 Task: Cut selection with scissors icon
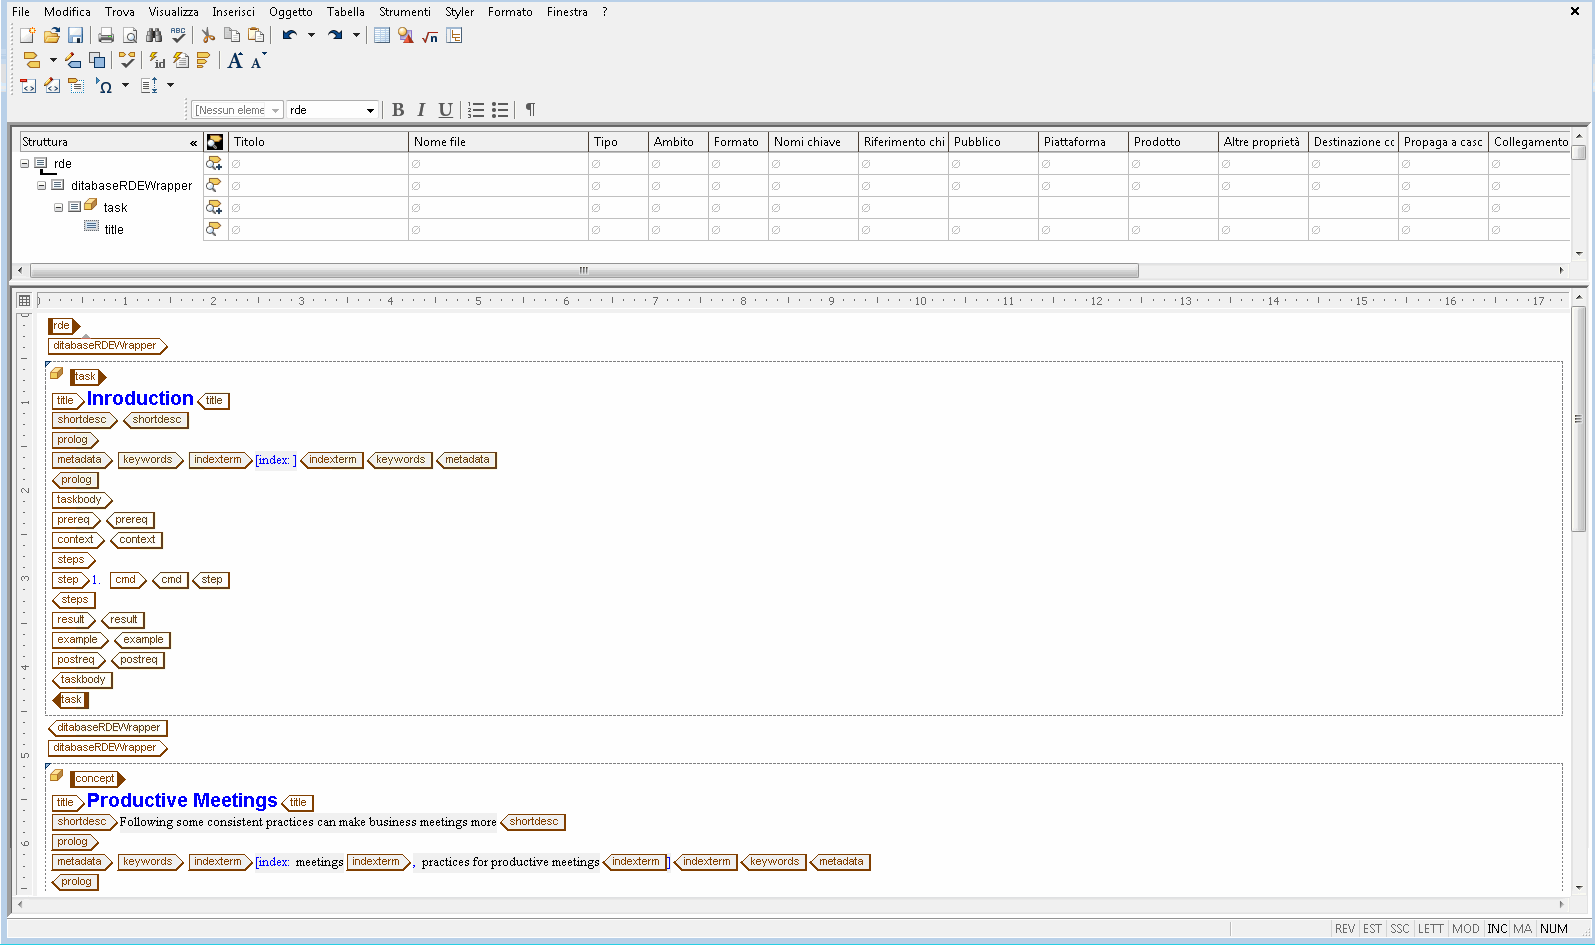pyautogui.click(x=208, y=35)
